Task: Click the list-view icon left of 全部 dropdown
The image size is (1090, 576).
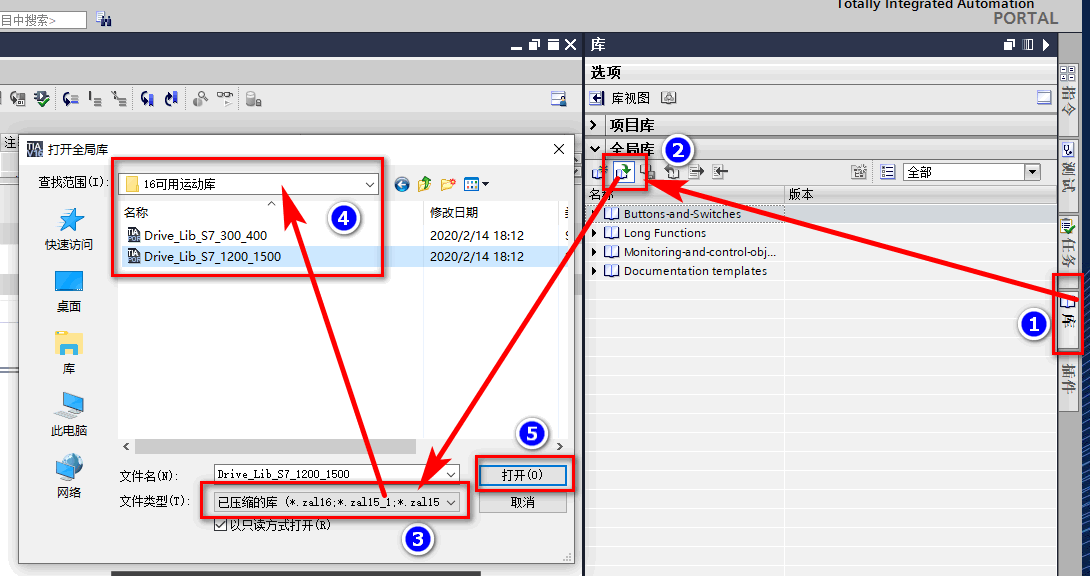Action: (x=887, y=172)
